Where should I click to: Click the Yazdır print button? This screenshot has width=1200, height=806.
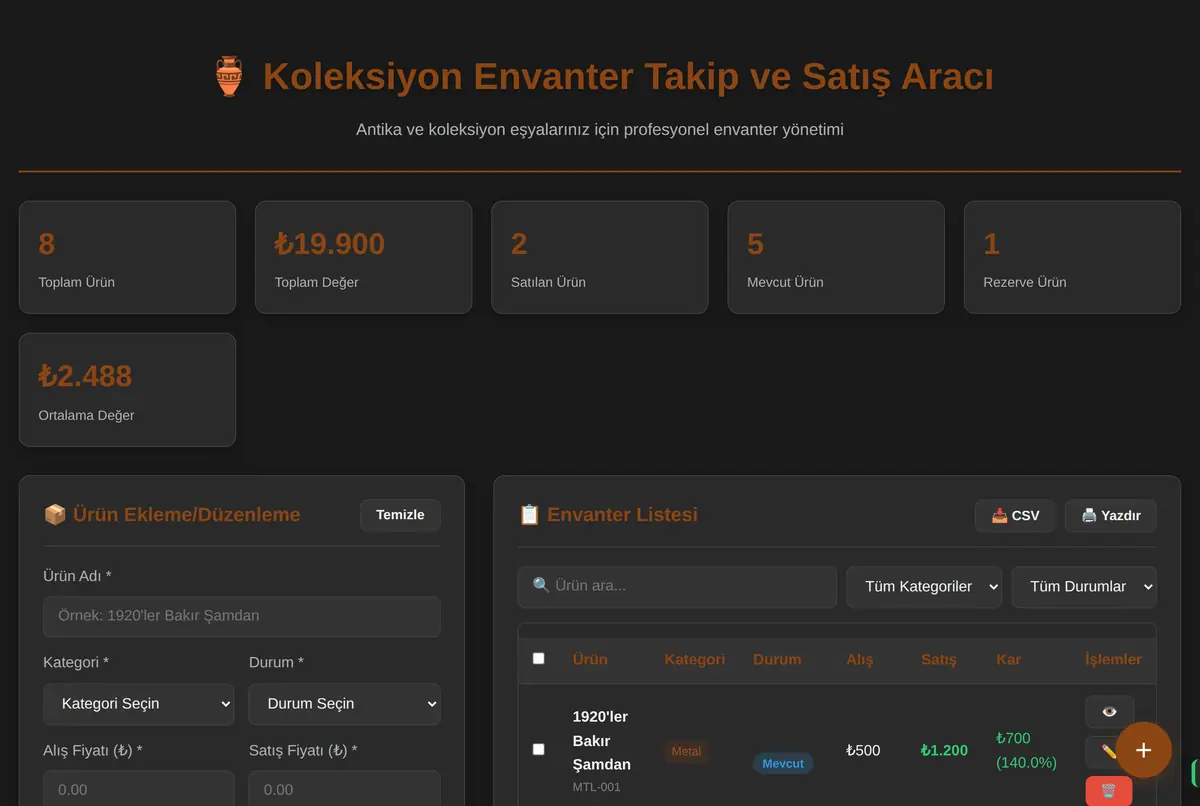[1110, 516]
